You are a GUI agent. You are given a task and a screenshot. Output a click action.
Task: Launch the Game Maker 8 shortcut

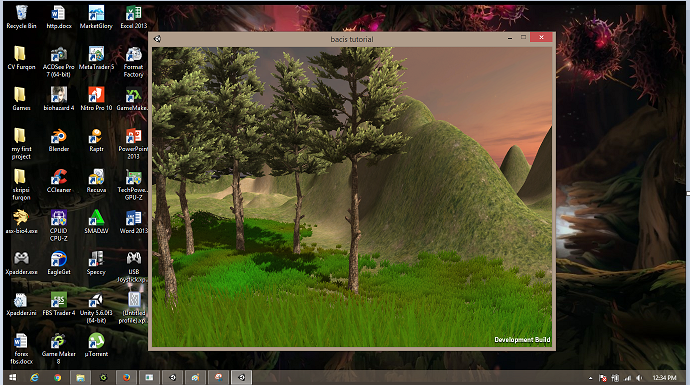[x=59, y=349]
